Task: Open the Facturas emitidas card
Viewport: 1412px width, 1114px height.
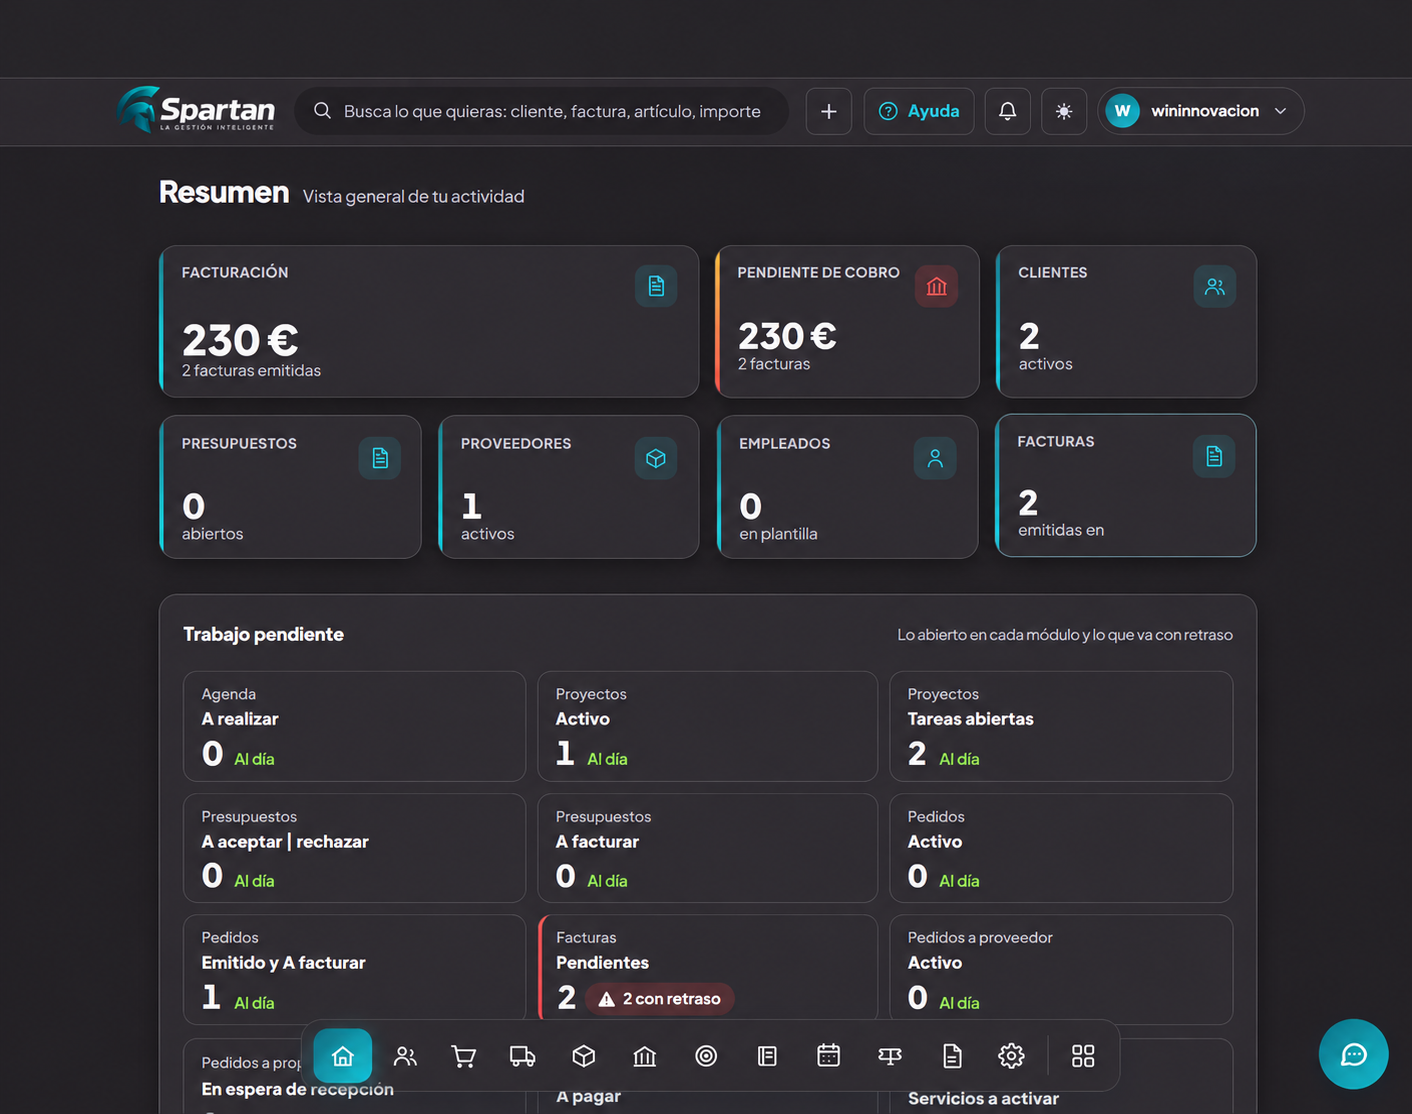Action: (x=1126, y=485)
